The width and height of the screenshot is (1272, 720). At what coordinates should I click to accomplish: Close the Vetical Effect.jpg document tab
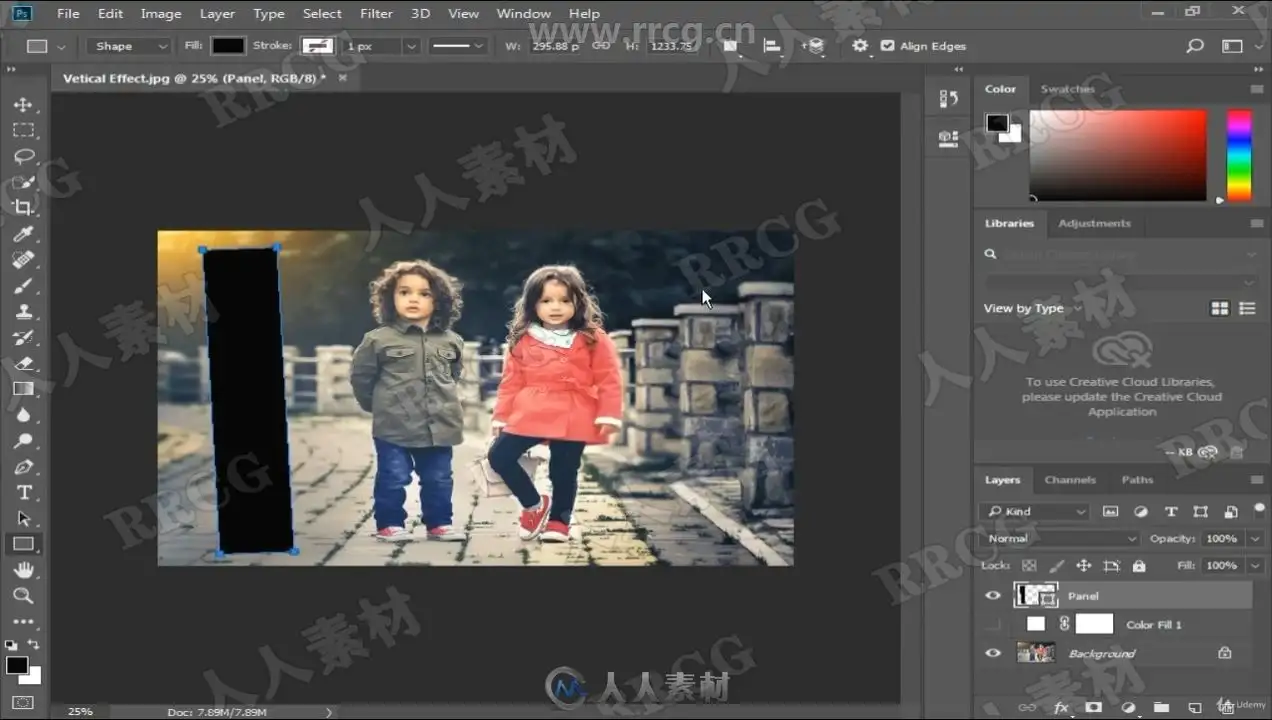coord(342,77)
